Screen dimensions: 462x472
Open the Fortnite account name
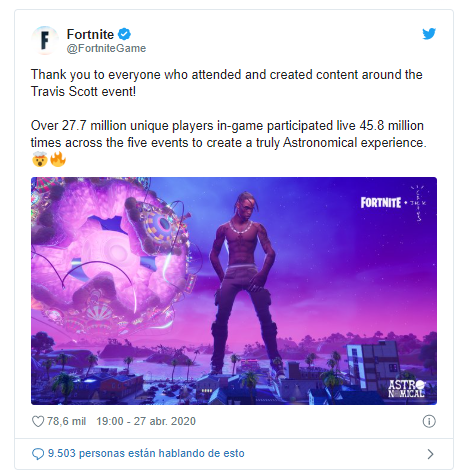[x=90, y=34]
